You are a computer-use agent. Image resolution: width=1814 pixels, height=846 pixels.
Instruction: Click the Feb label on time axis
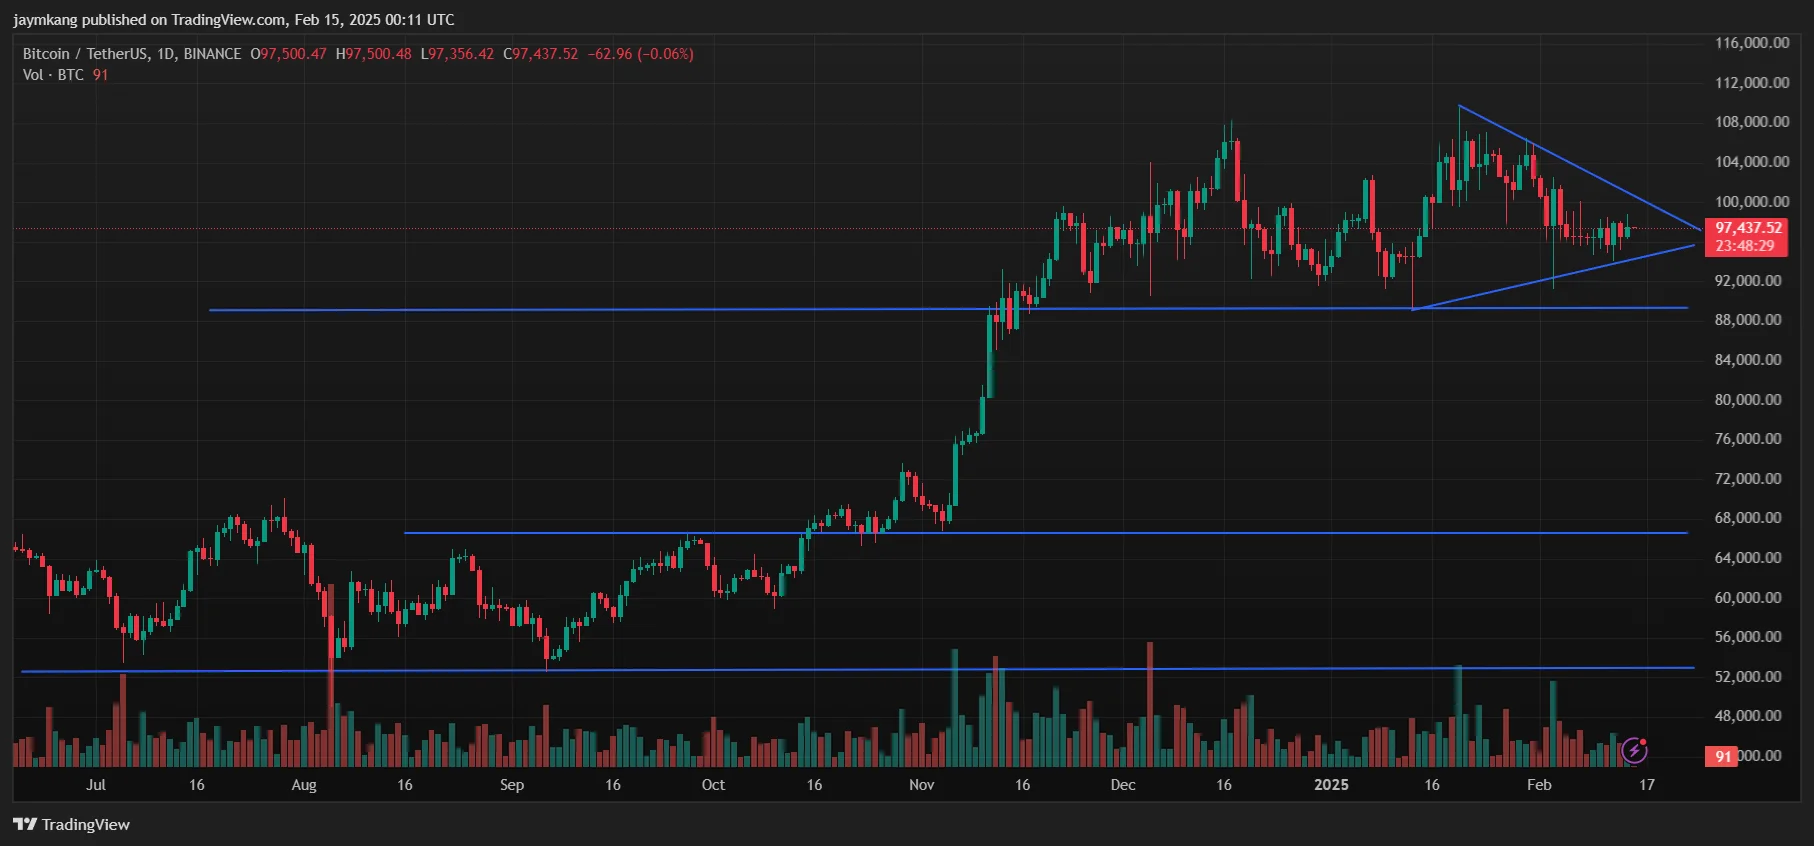[1539, 785]
